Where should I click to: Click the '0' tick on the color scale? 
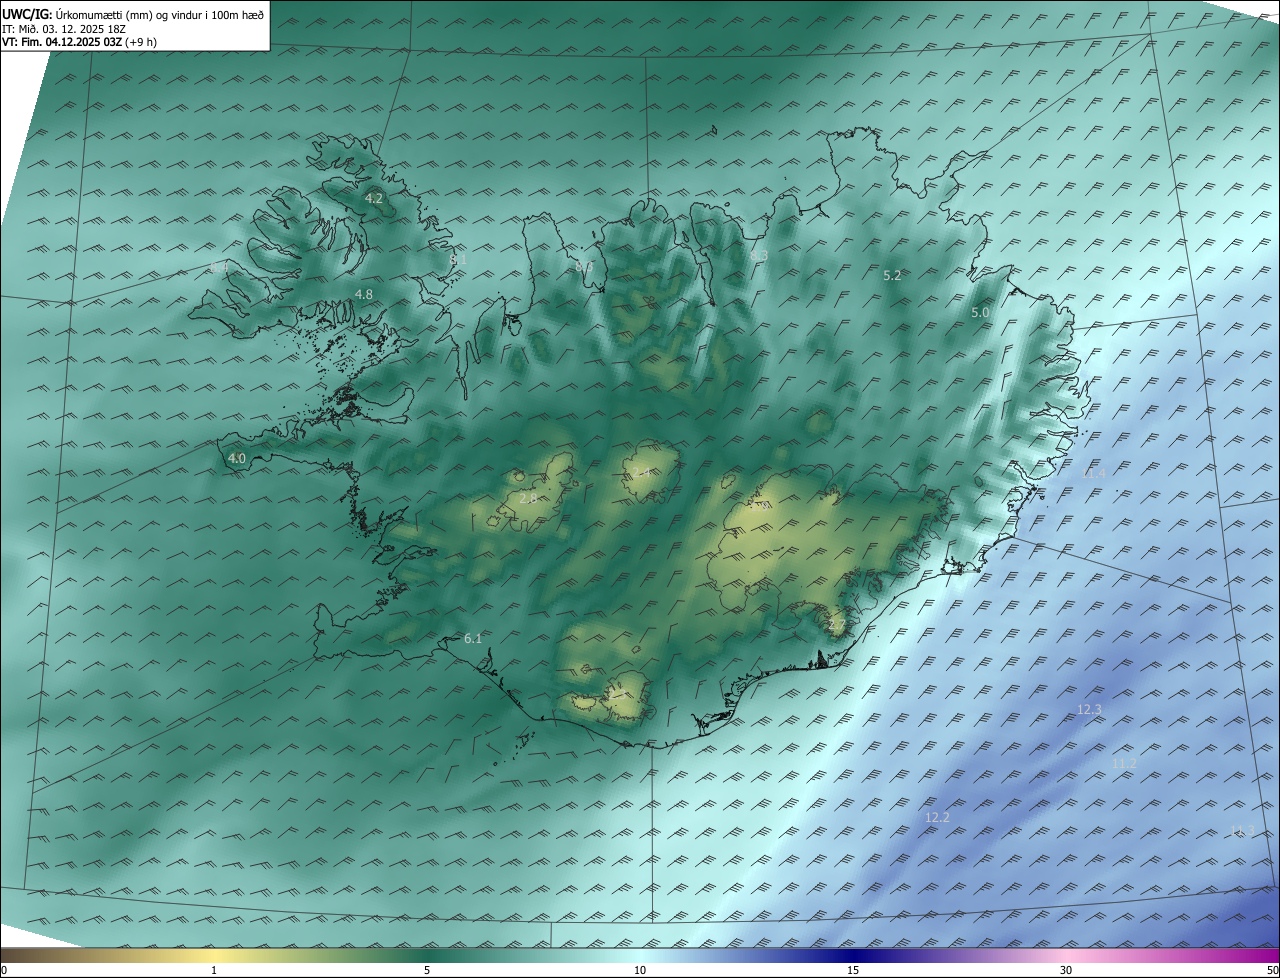[x=3, y=970]
